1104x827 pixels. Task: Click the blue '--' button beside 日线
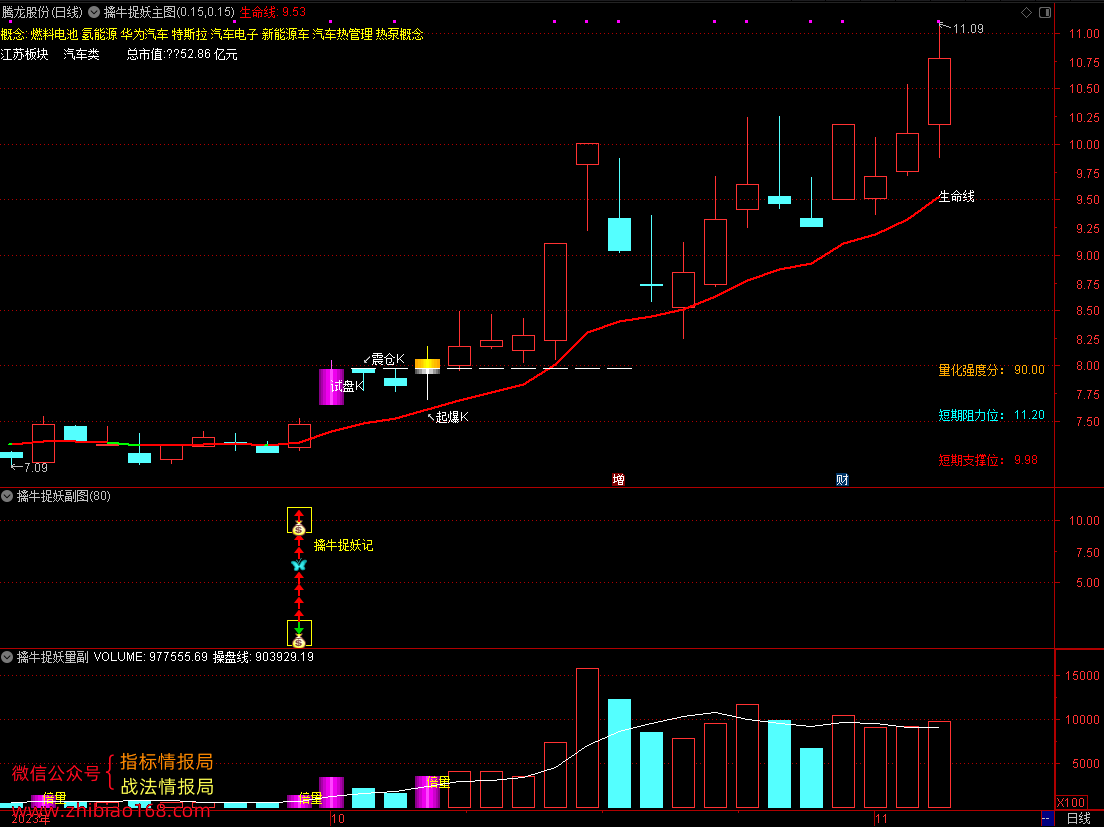tap(1047, 819)
